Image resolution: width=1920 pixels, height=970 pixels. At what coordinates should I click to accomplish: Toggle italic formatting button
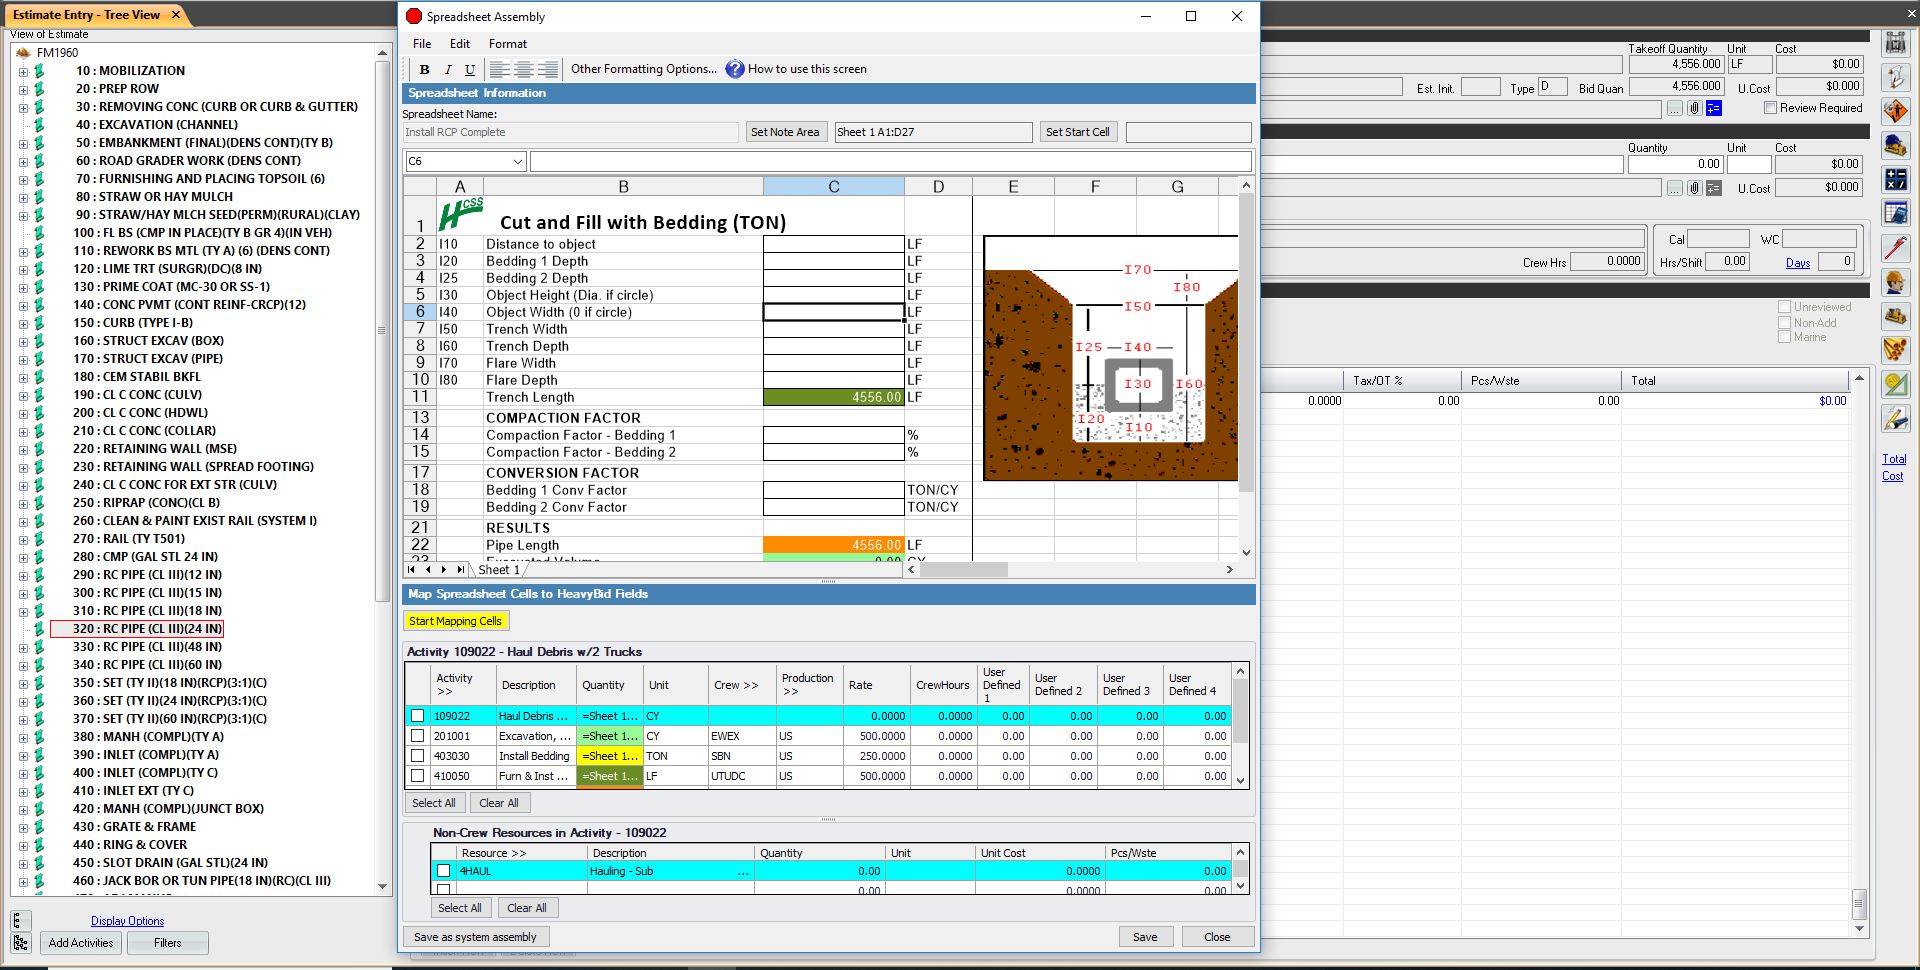click(447, 69)
